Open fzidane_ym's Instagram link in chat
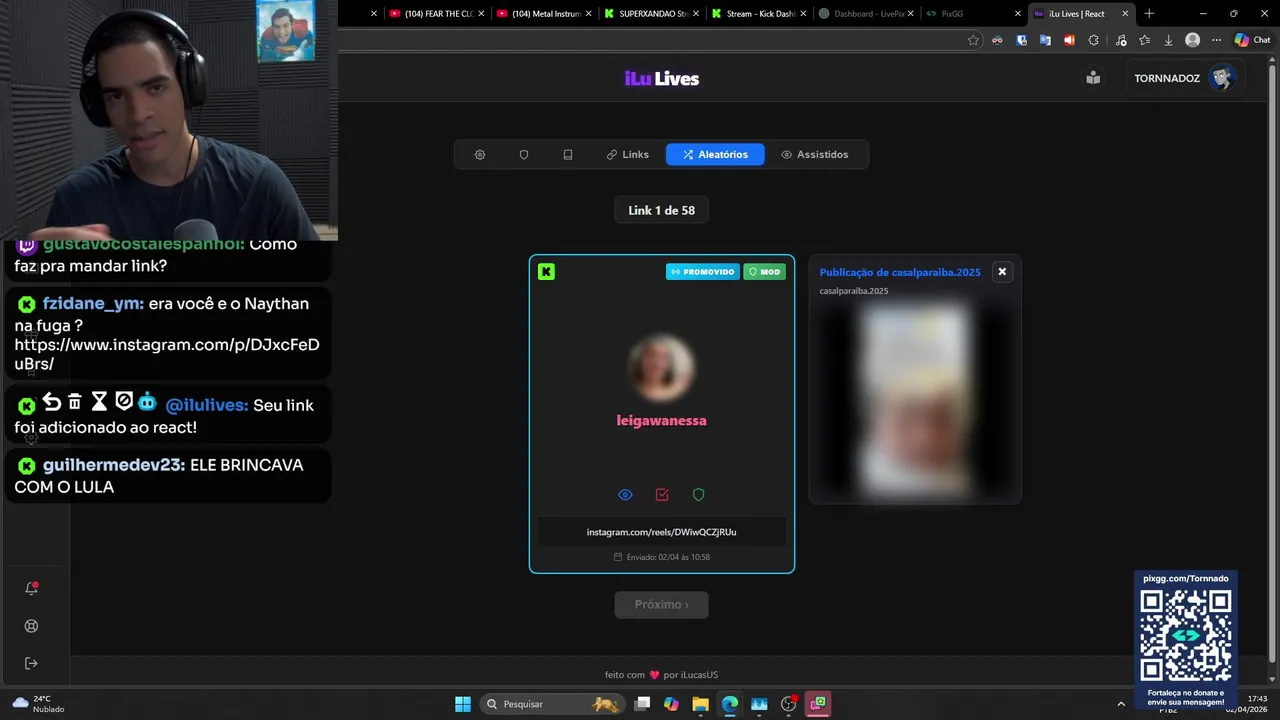 [x=167, y=354]
